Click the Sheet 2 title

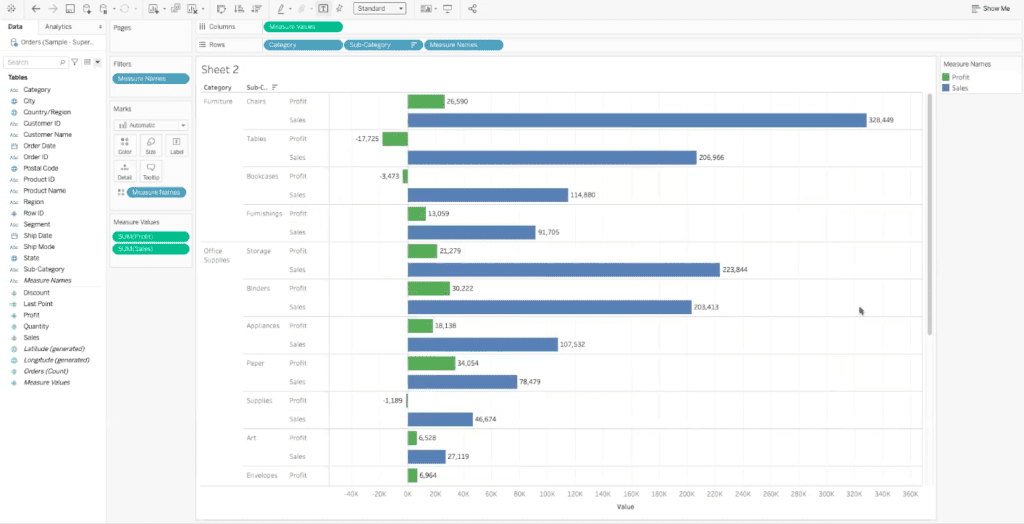220,70
